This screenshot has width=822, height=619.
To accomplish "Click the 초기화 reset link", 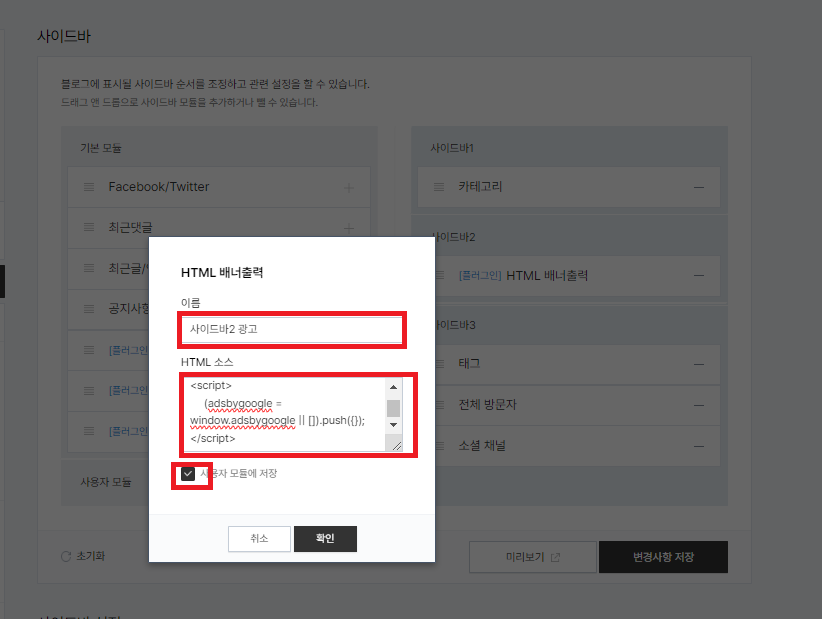I will (83, 556).
